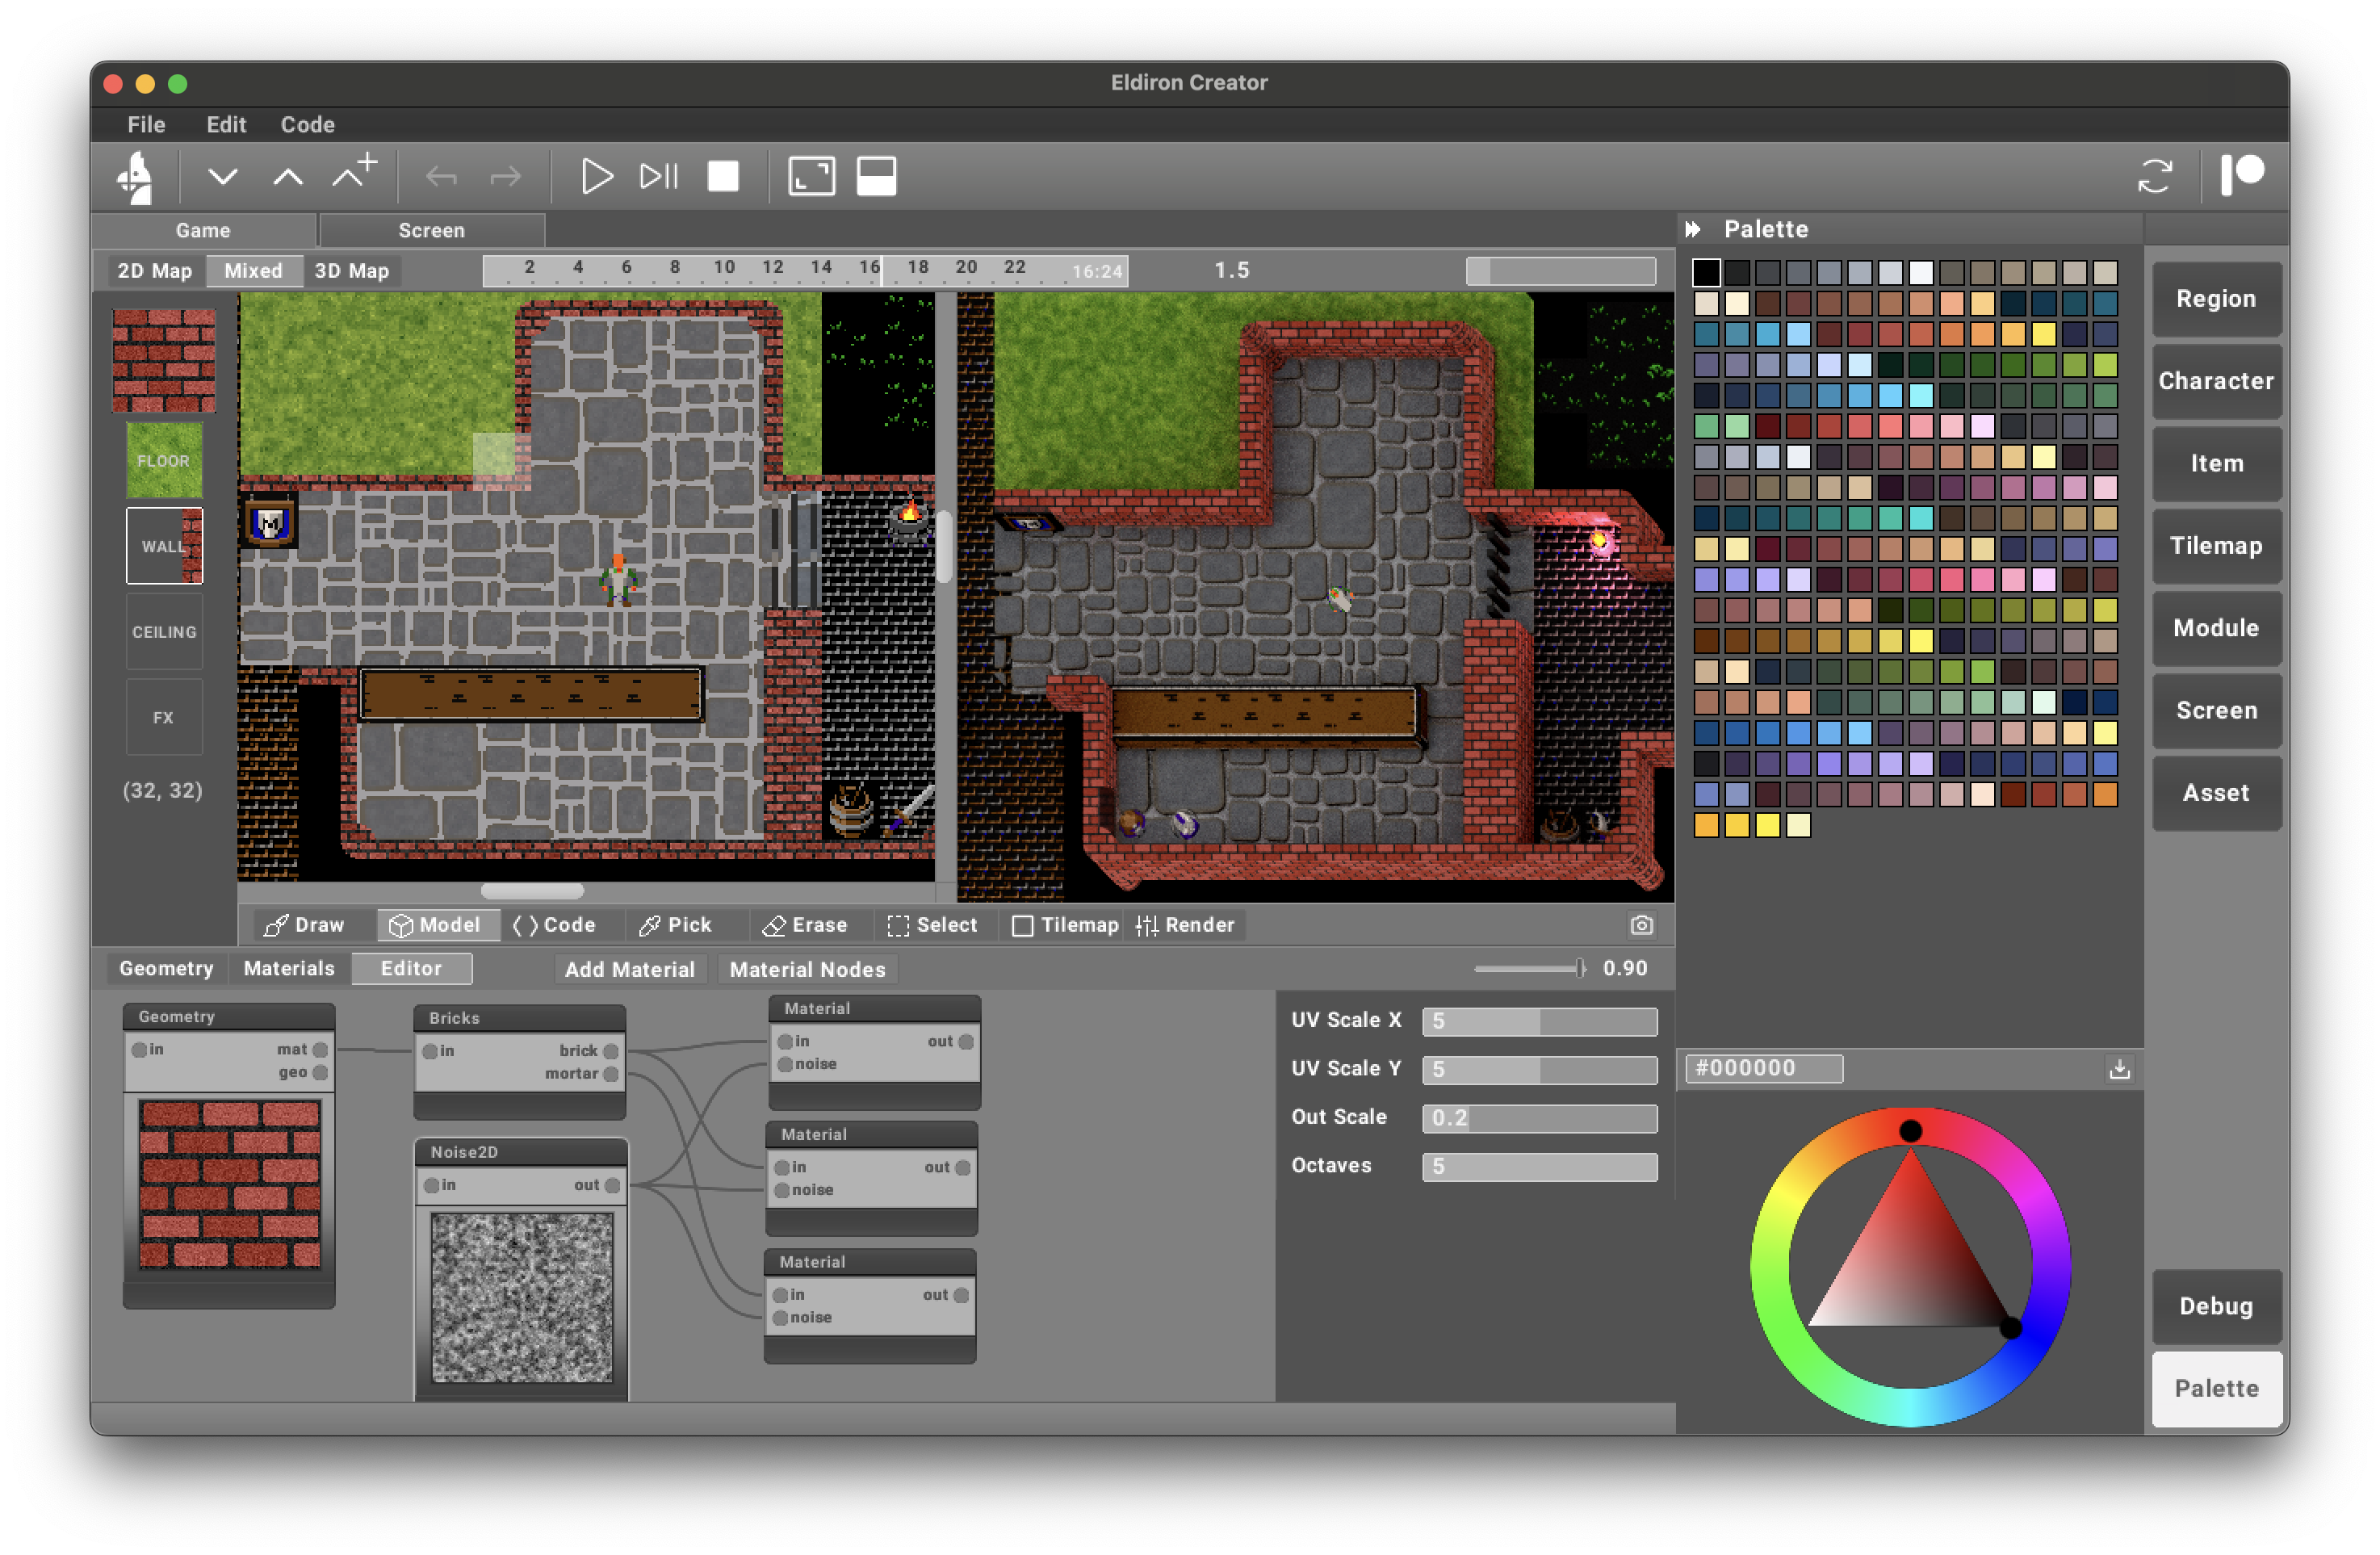Click the step-forward playback icon
Screen dimensions: 2380x1555
point(659,177)
